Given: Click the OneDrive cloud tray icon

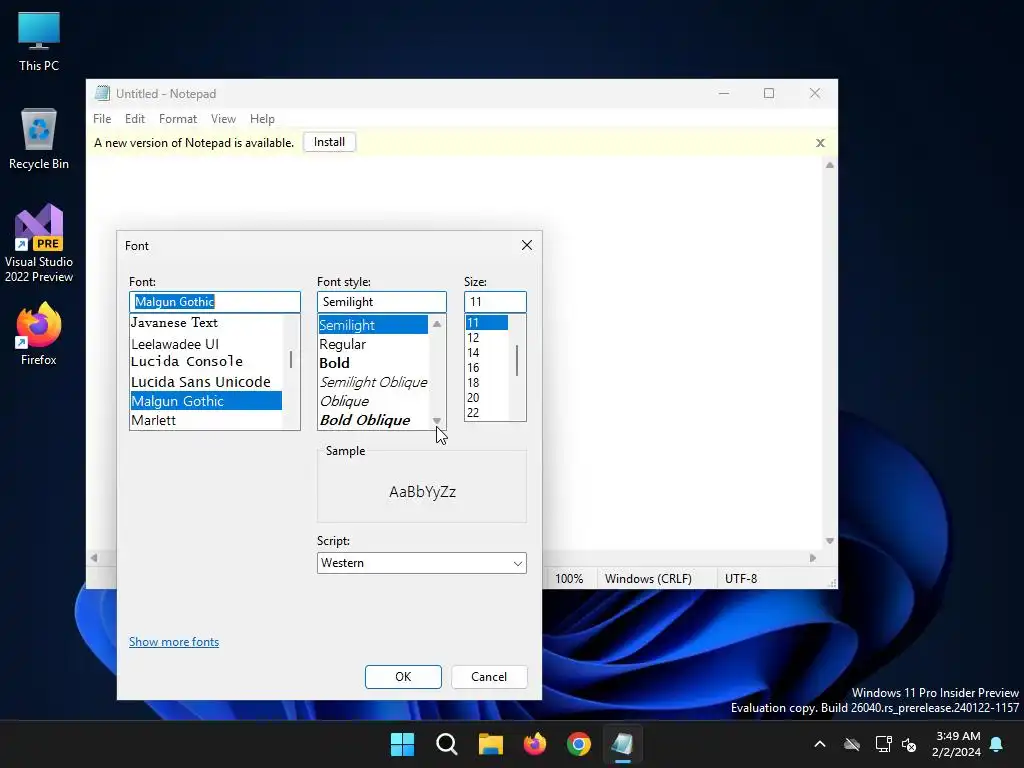Looking at the screenshot, I should pyautogui.click(x=852, y=744).
